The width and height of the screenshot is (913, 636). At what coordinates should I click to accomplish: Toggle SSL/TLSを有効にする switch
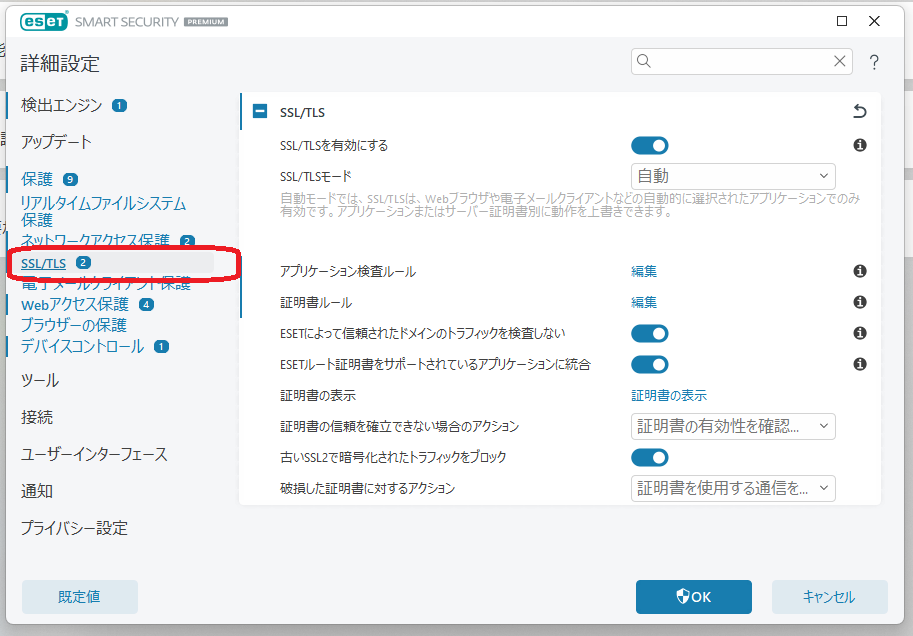tap(649, 146)
